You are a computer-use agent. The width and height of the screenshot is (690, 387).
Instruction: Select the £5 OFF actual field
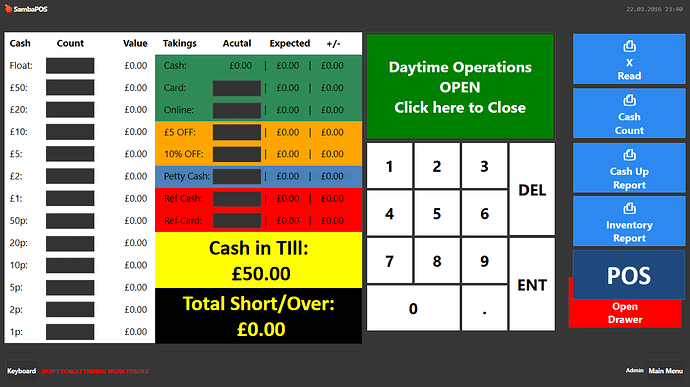(x=237, y=132)
